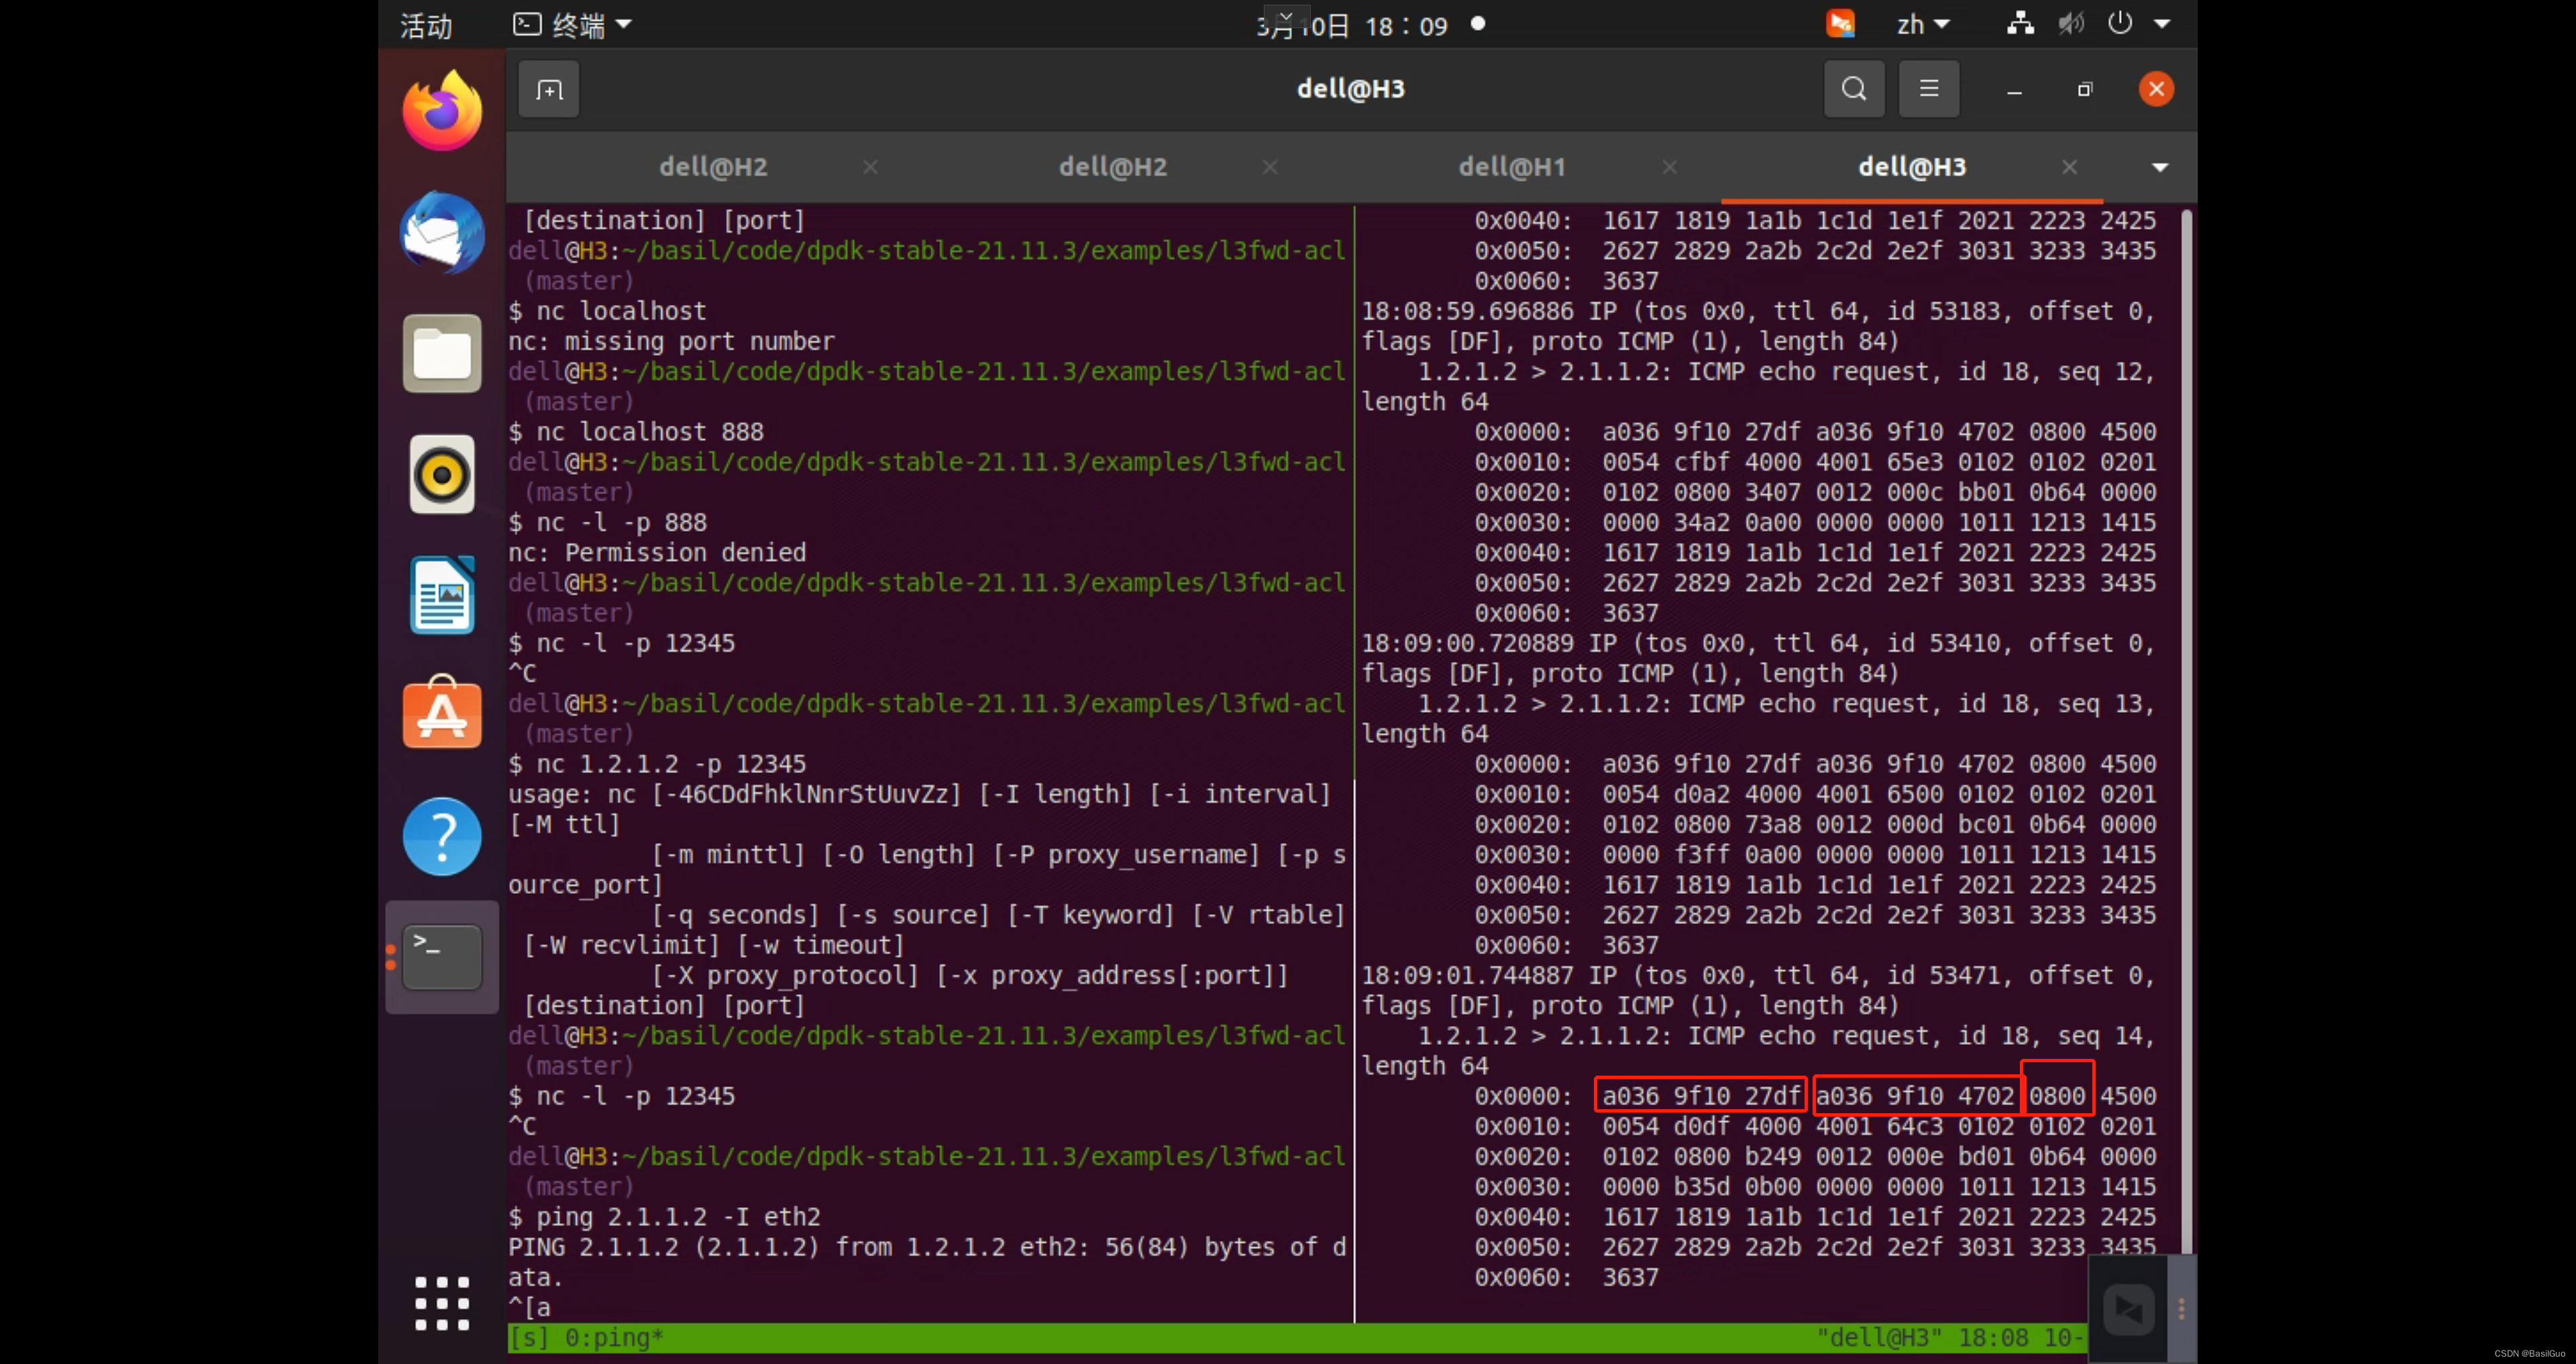Click the Terminal icon in dock
This screenshot has height=1364, width=2576.
point(442,957)
